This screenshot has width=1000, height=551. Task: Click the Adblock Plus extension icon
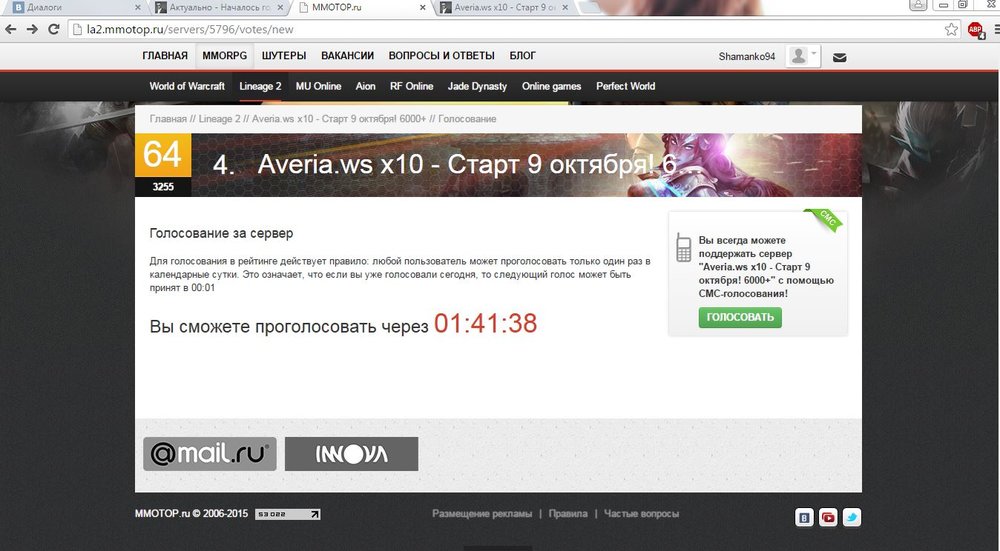pos(974,29)
